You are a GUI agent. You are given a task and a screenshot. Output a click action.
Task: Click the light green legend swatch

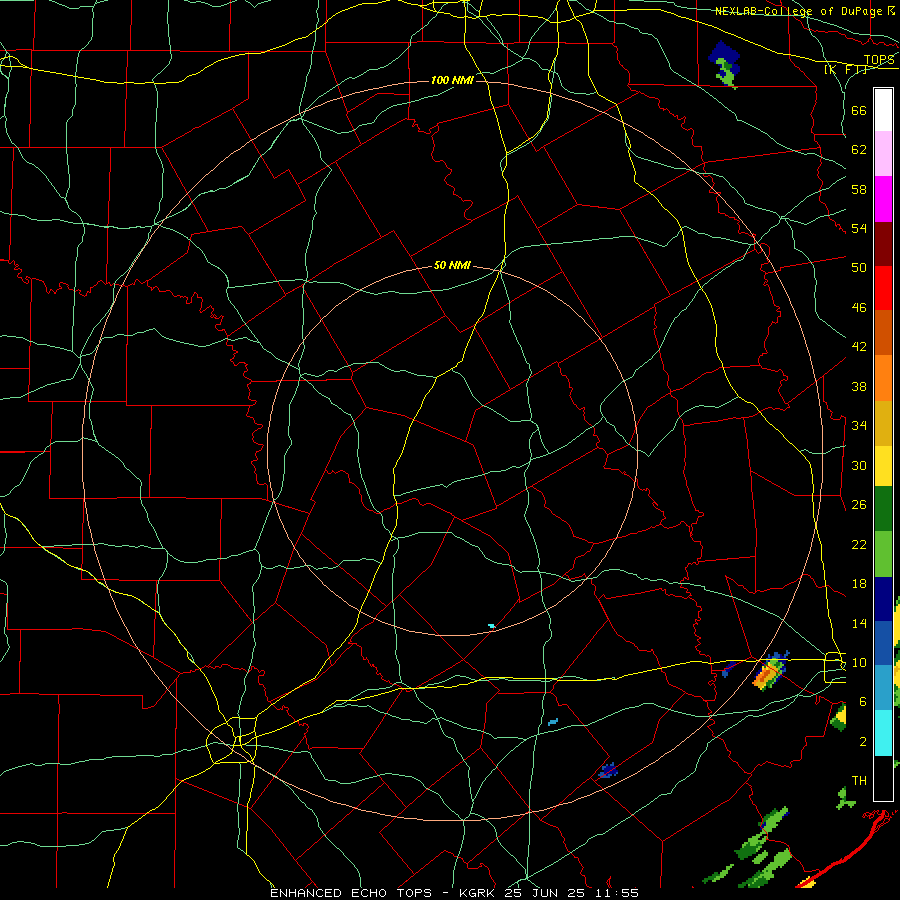click(883, 553)
